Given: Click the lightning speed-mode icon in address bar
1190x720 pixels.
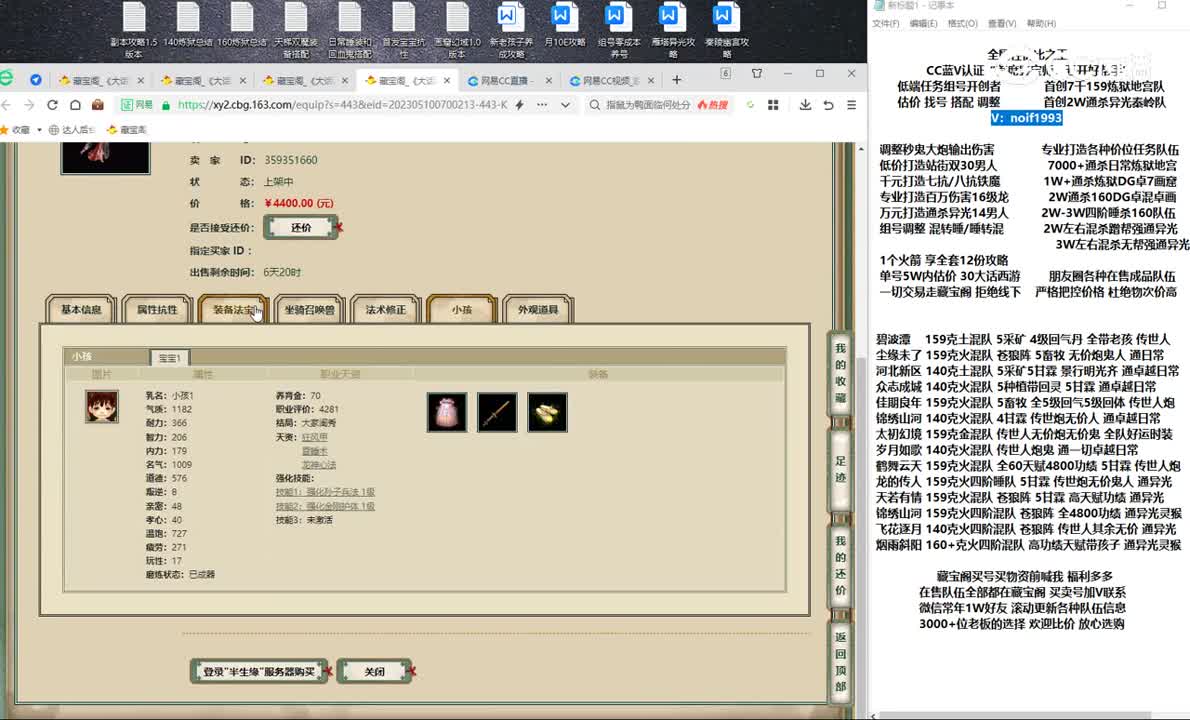Looking at the screenshot, I should [x=520, y=105].
